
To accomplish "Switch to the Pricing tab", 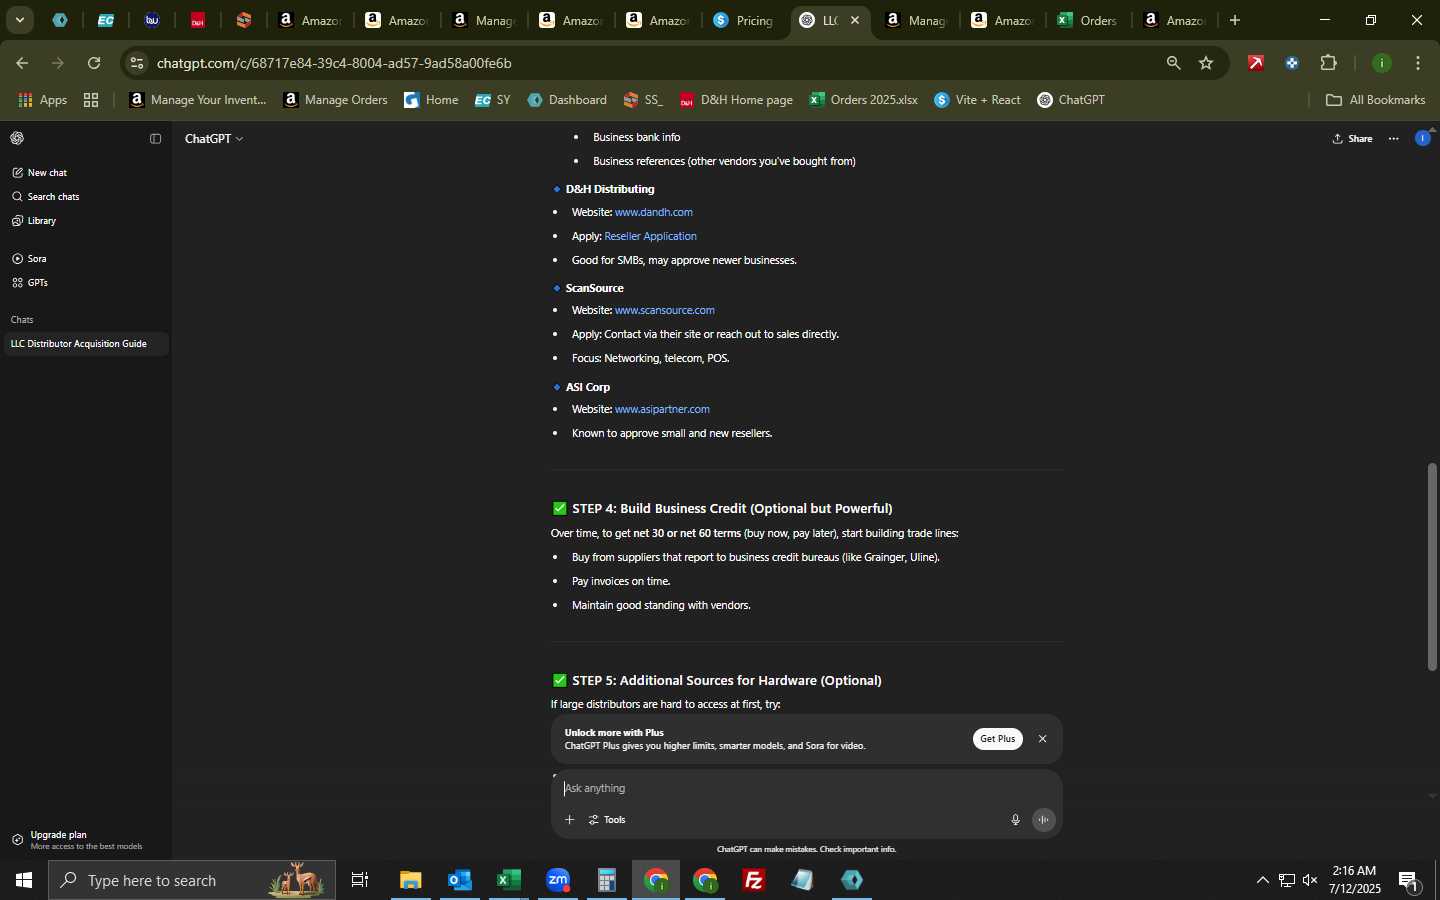I will click(x=743, y=20).
